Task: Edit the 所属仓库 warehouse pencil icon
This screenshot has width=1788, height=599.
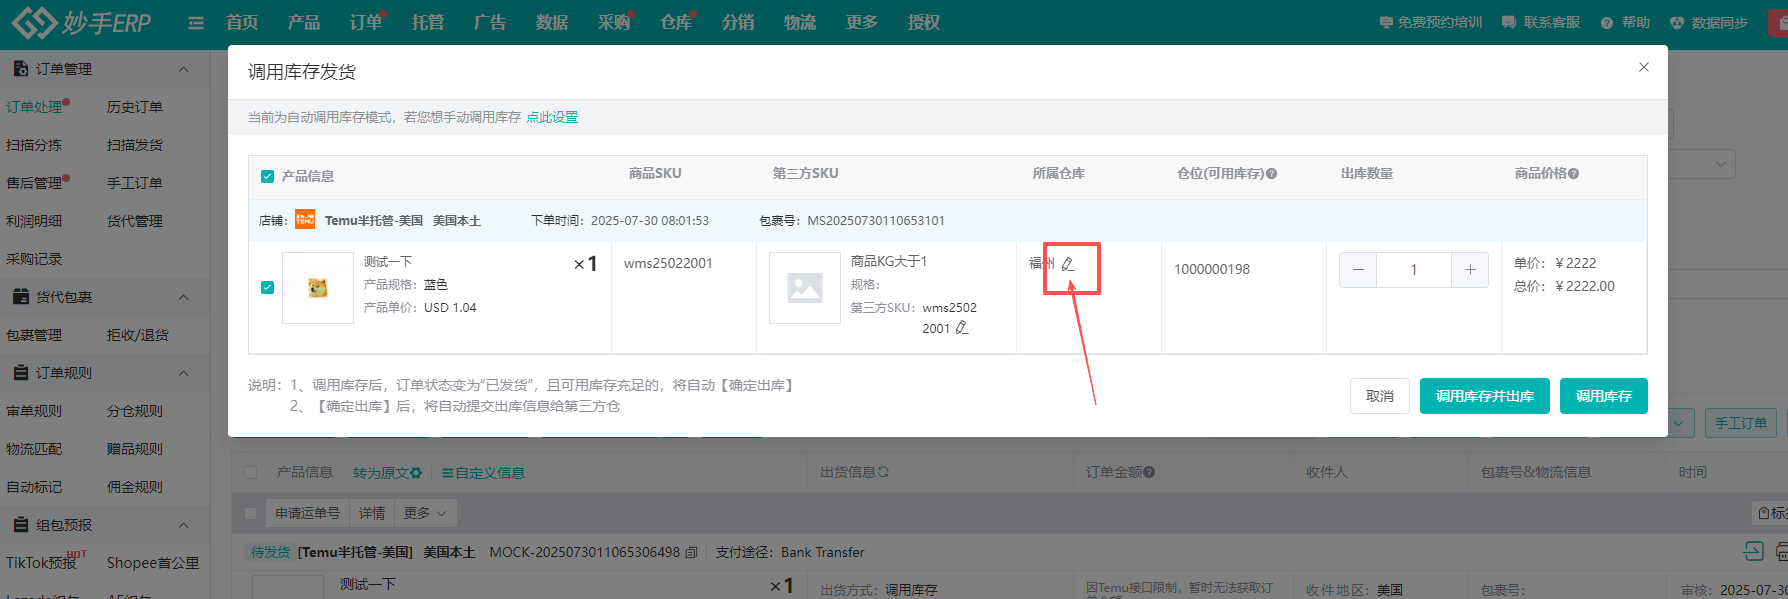Action: coord(1068,264)
